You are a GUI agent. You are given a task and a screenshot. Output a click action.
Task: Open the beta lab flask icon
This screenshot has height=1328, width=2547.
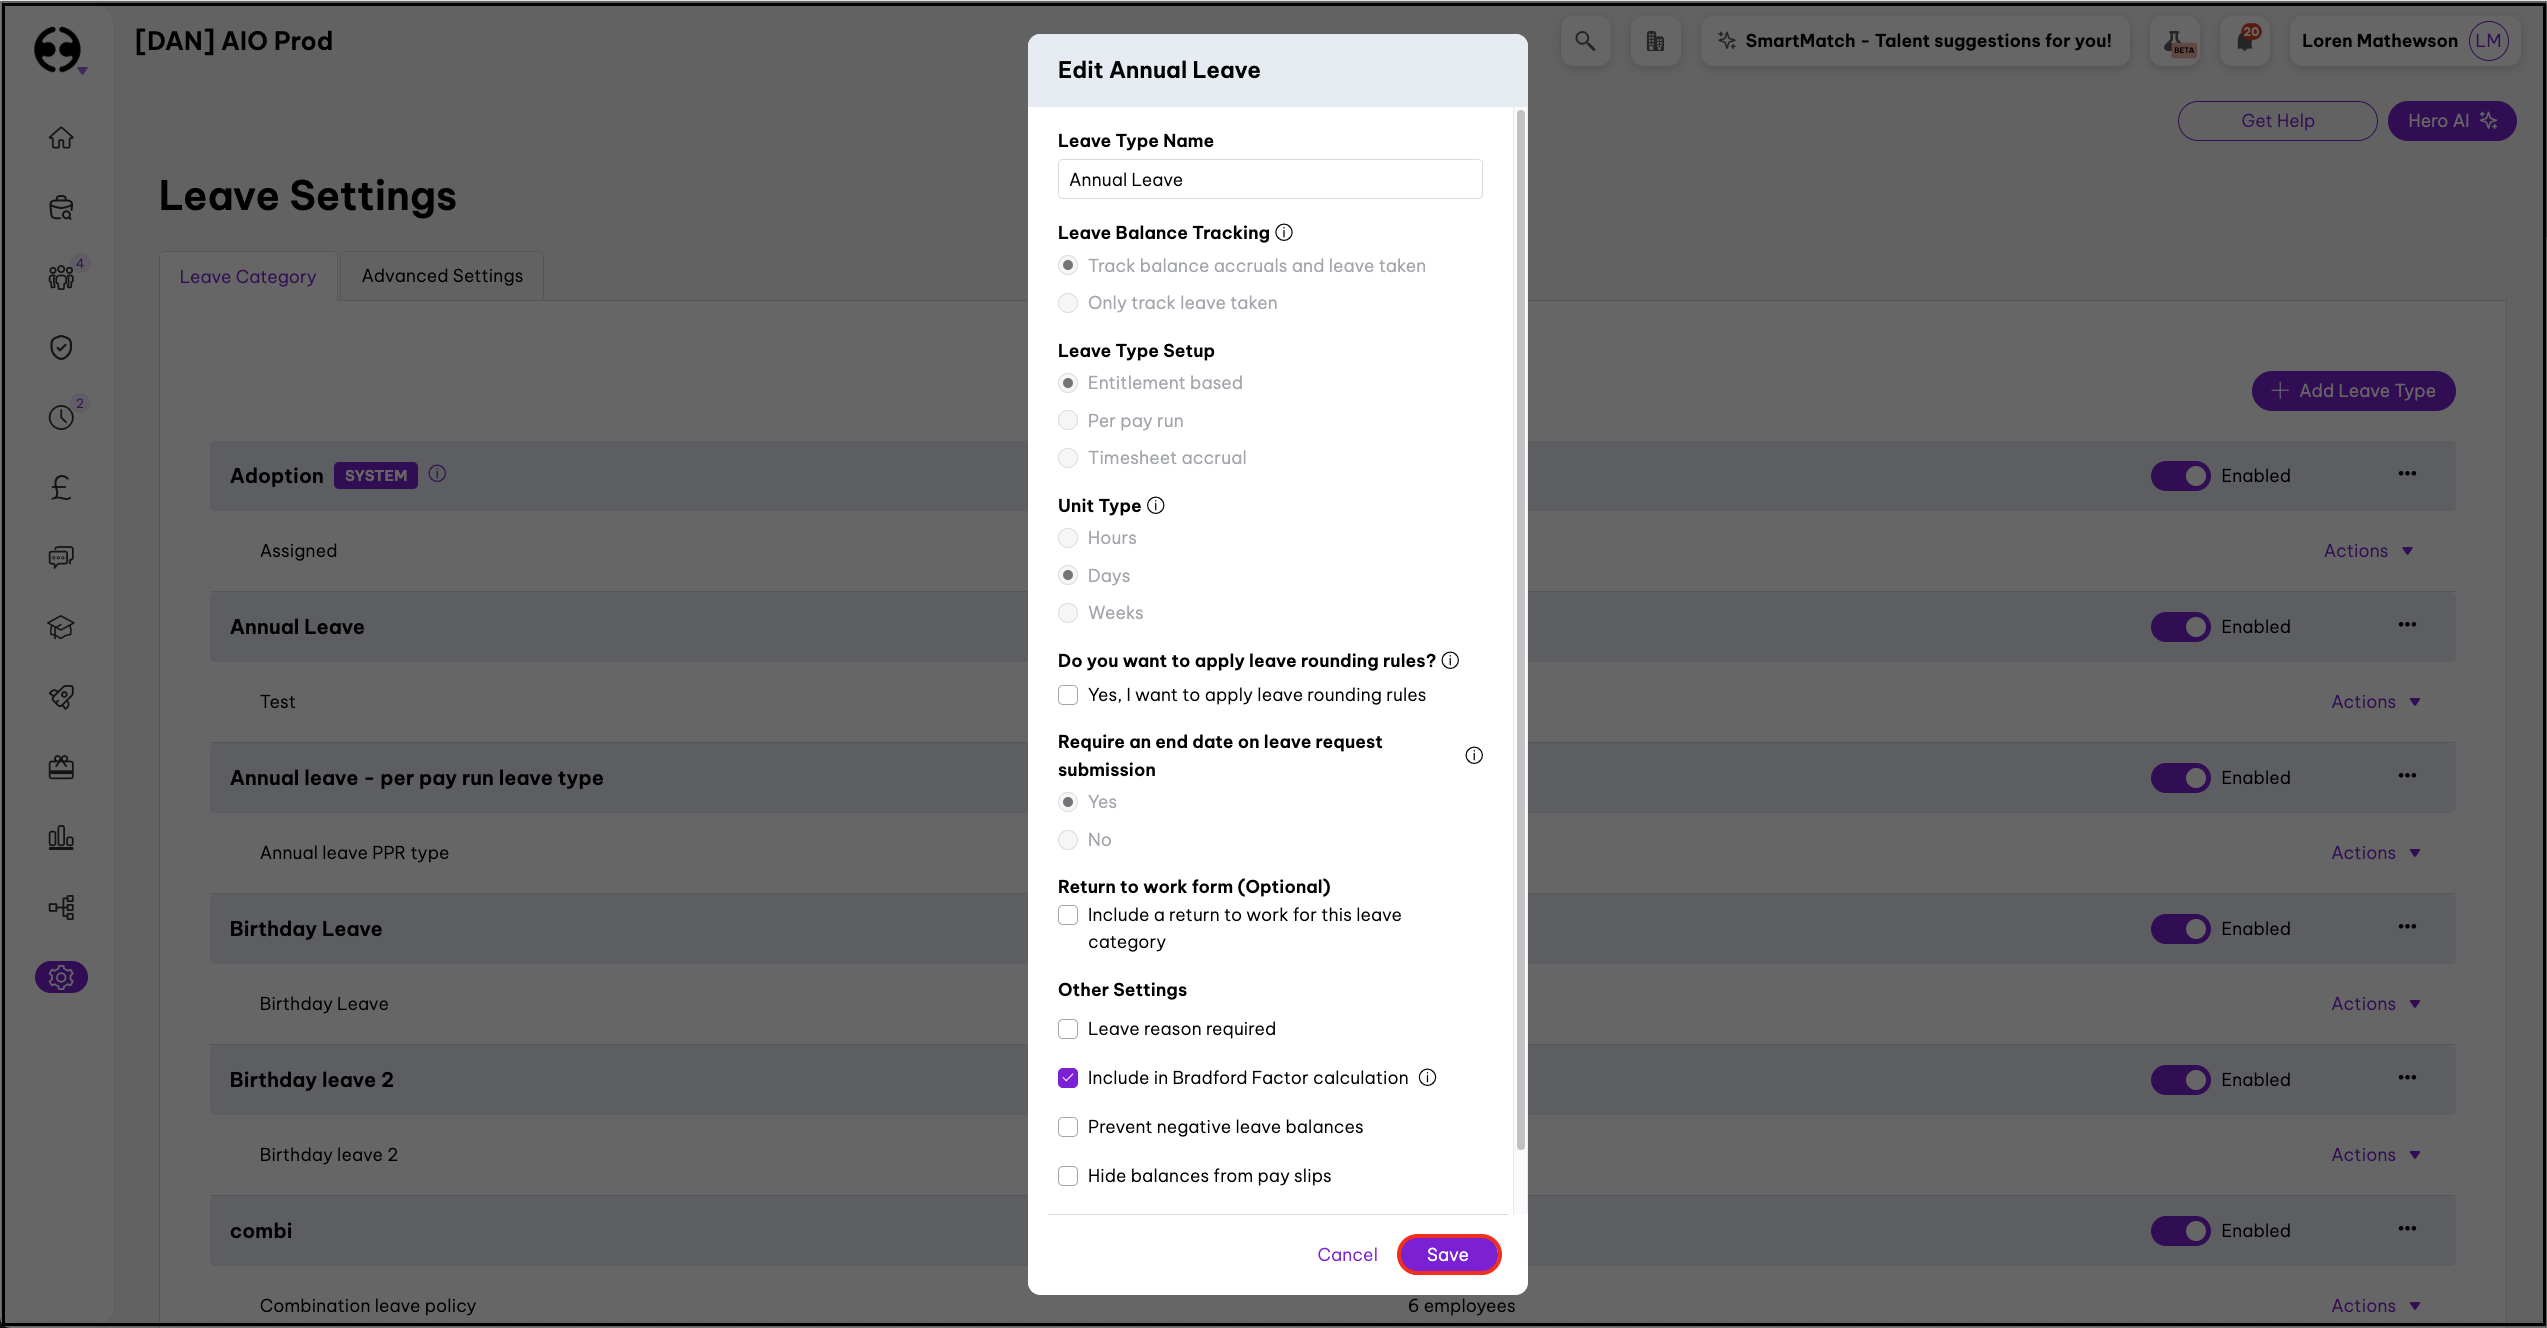[2176, 41]
